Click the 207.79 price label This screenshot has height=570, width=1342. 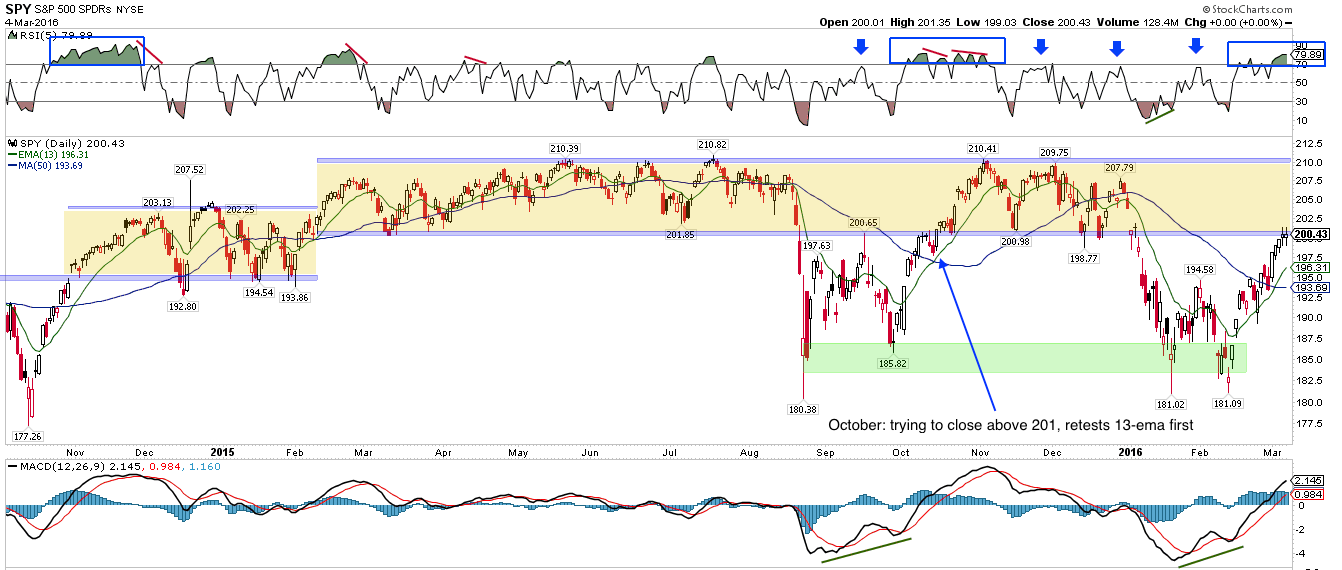tap(1122, 167)
